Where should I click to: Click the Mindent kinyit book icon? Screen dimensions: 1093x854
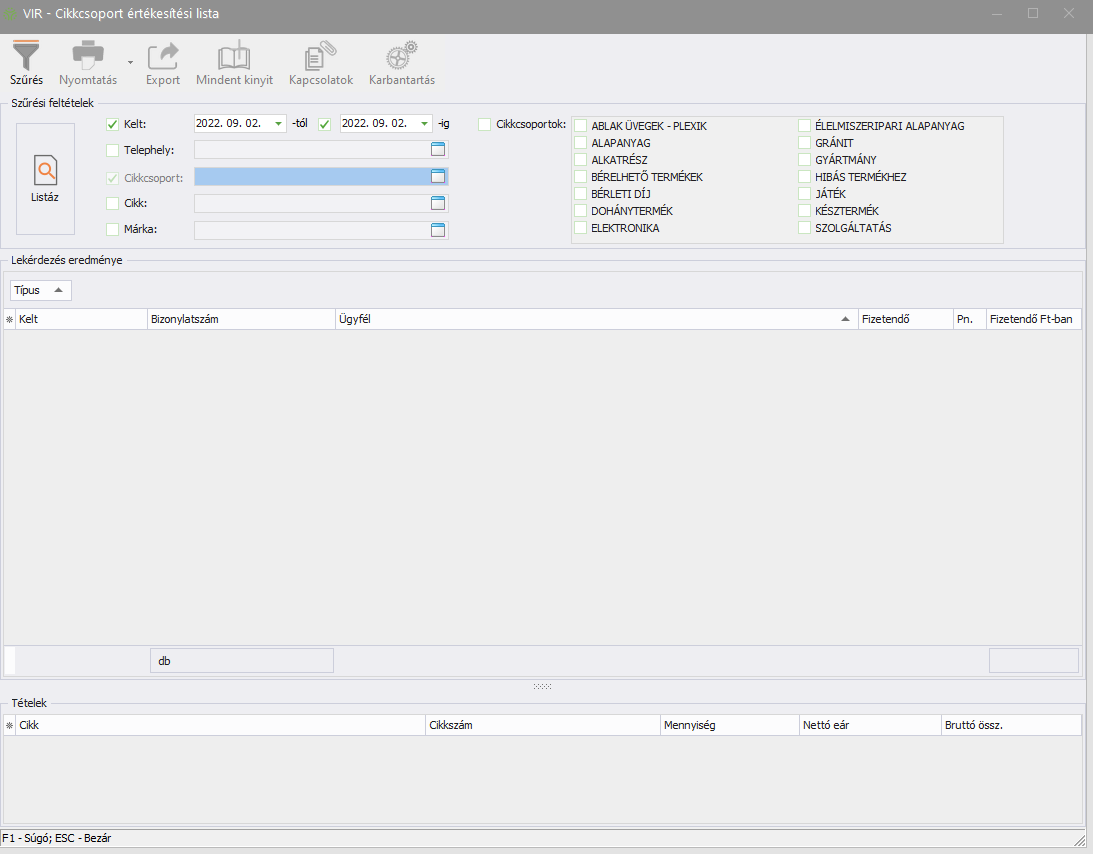[234, 55]
